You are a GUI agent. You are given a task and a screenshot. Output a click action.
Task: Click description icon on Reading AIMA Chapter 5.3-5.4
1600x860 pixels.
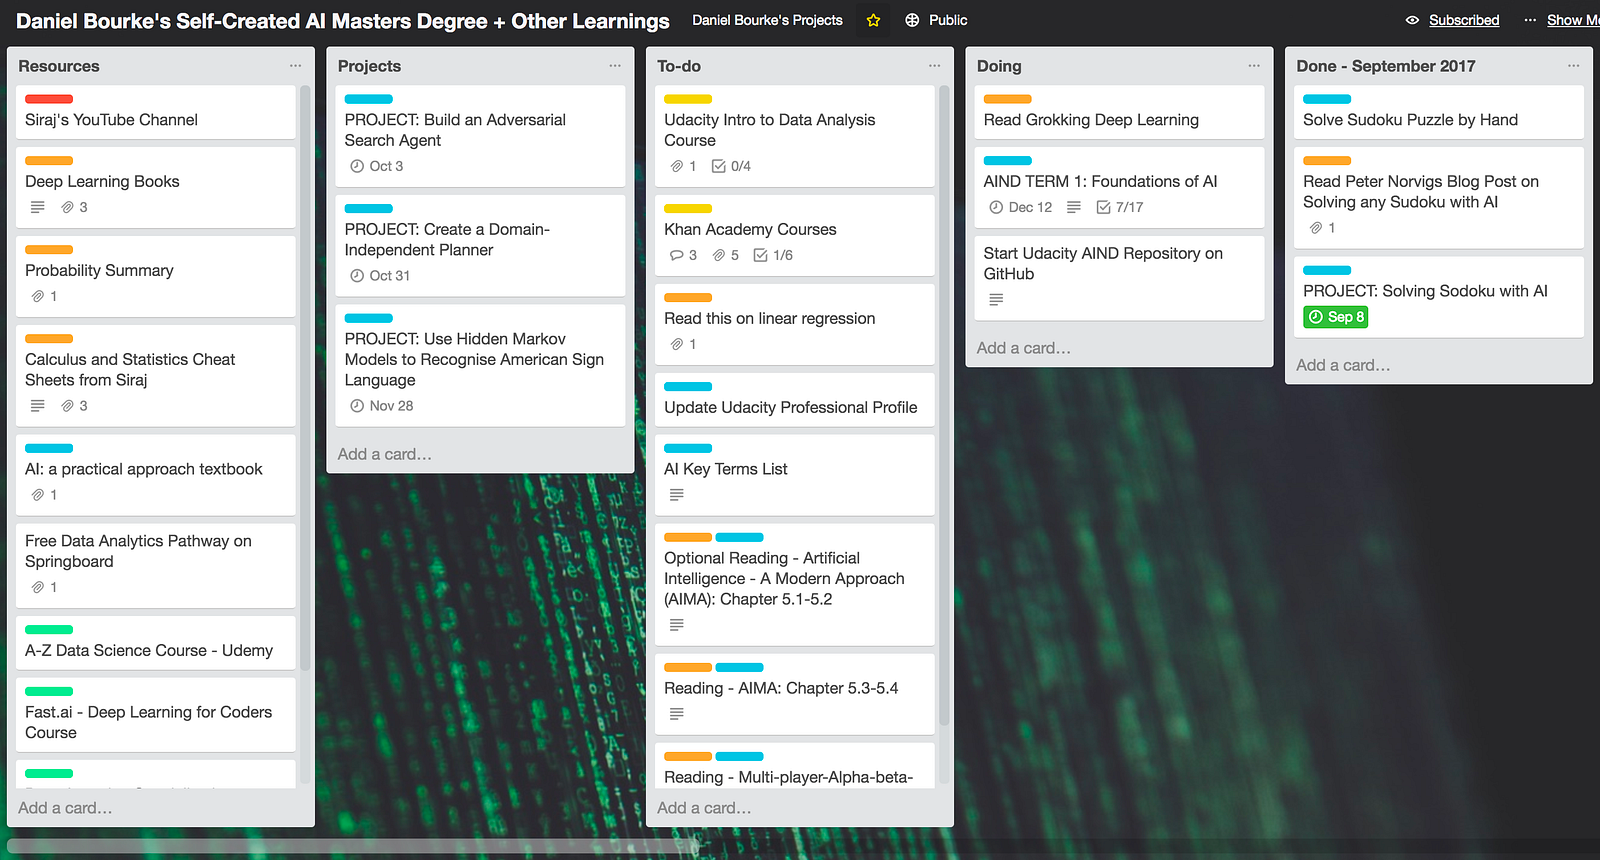pos(677,714)
